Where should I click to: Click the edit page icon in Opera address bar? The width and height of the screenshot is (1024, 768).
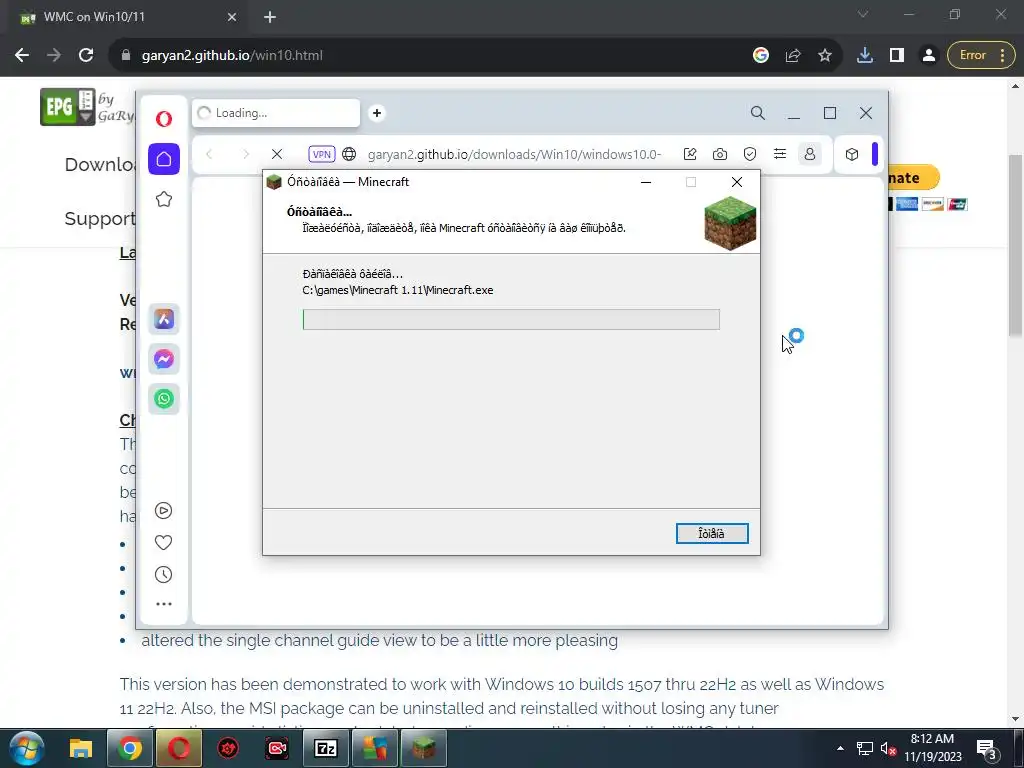(x=690, y=154)
